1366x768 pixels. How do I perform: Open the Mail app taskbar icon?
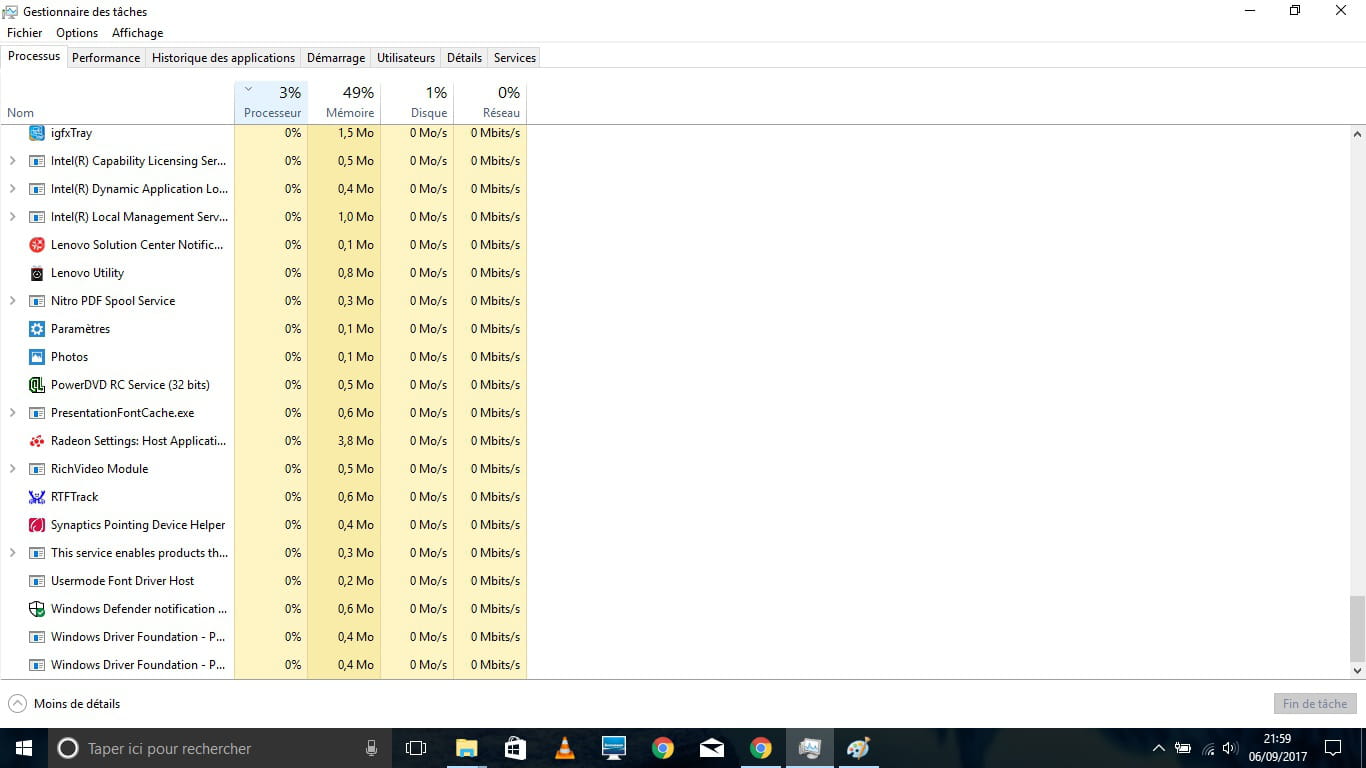712,748
